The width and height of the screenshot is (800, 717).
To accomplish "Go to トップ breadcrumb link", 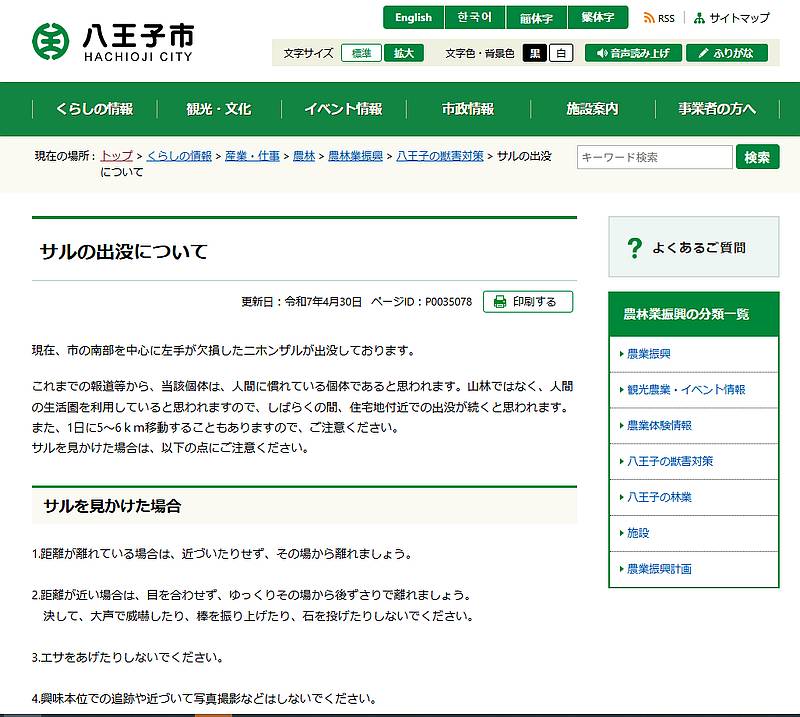I will coord(116,156).
